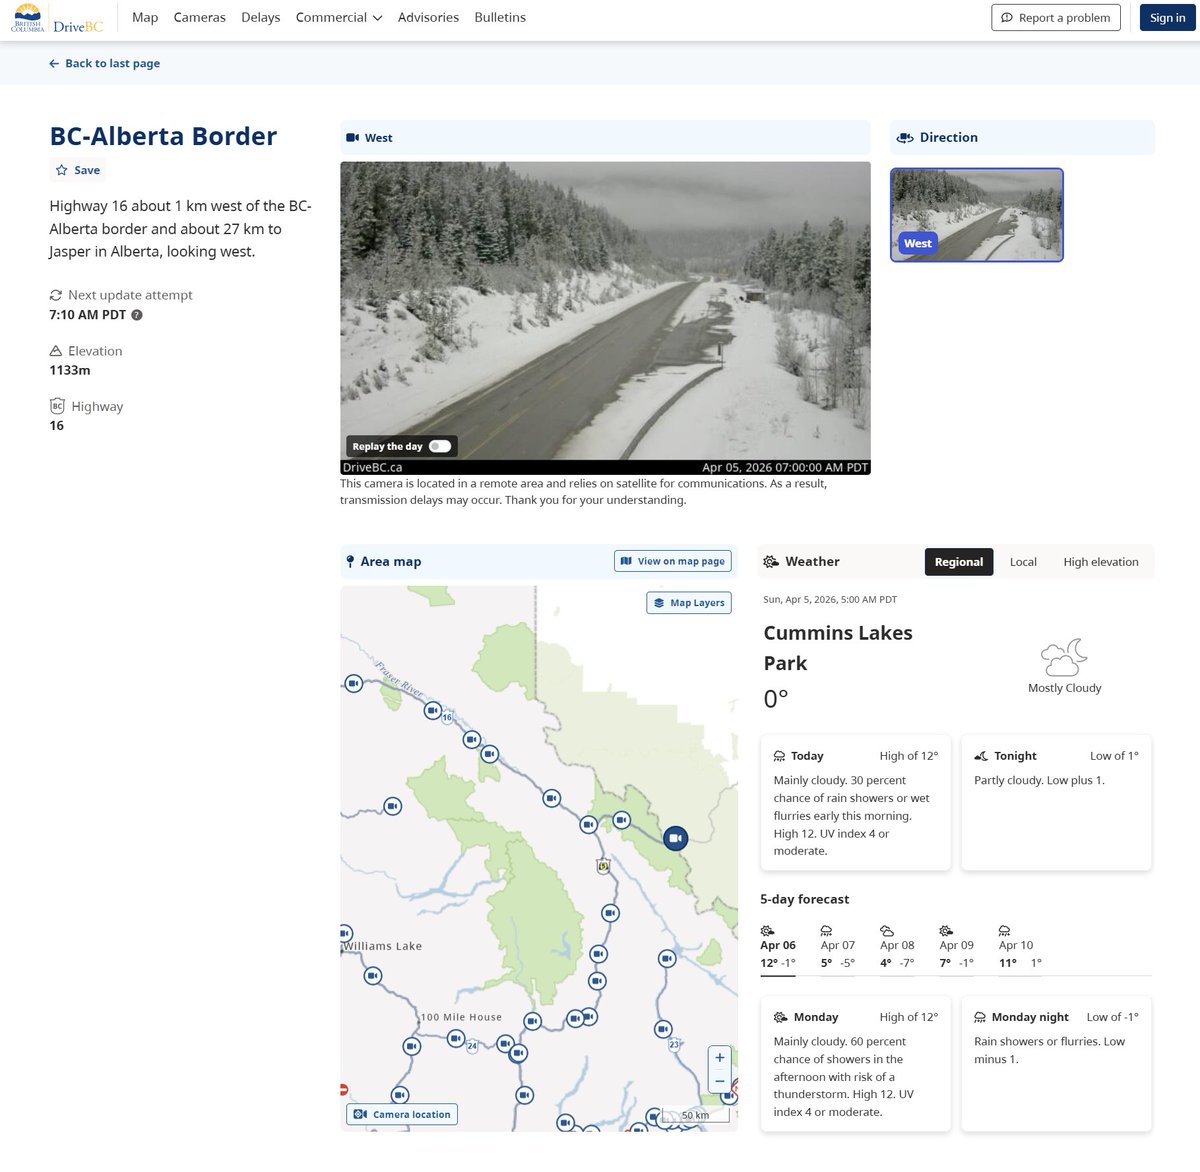The height and width of the screenshot is (1172, 1200).
Task: Click the speech bubble icon in Report a problem
Action: click(x=1007, y=18)
